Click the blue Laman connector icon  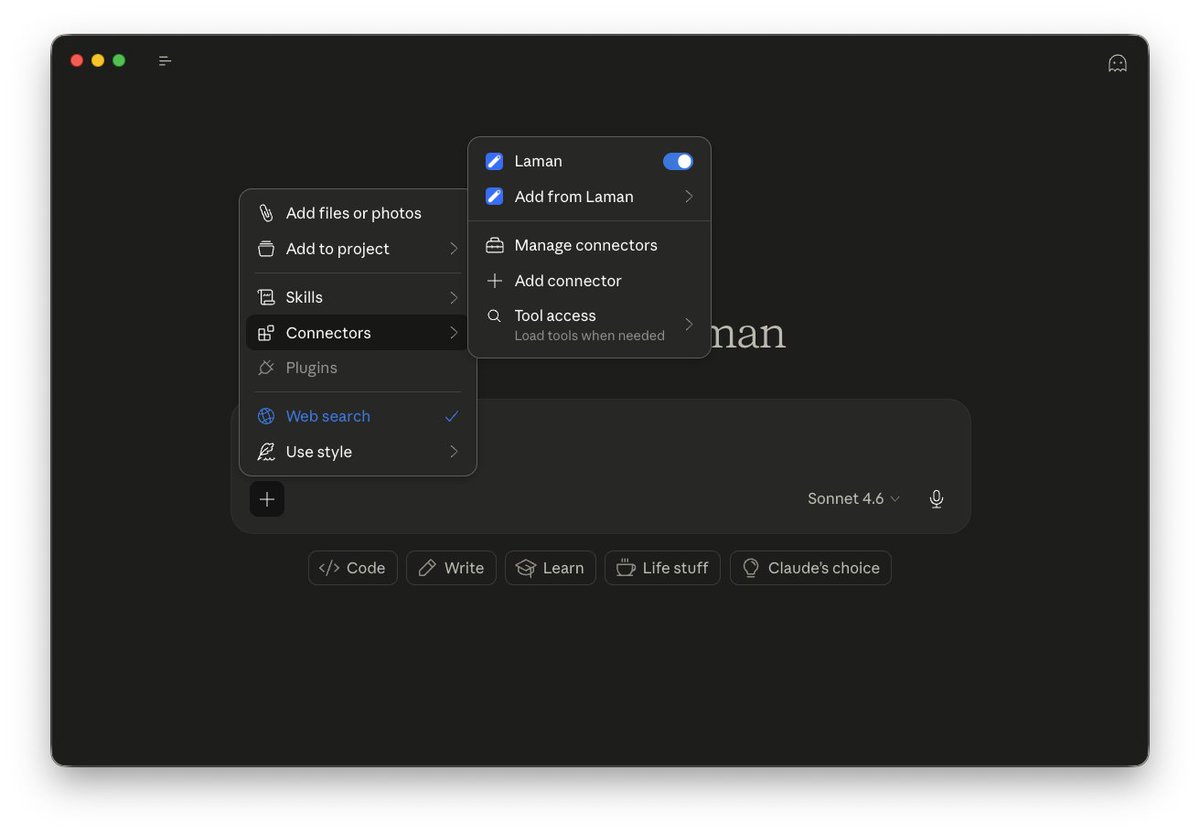click(494, 161)
